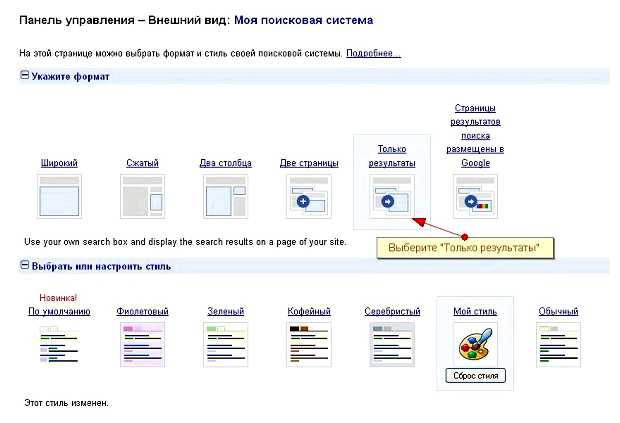Choose the Сжатый layout thumbnail
Image resolution: width=620 pixels, height=423 pixels.
point(142,194)
